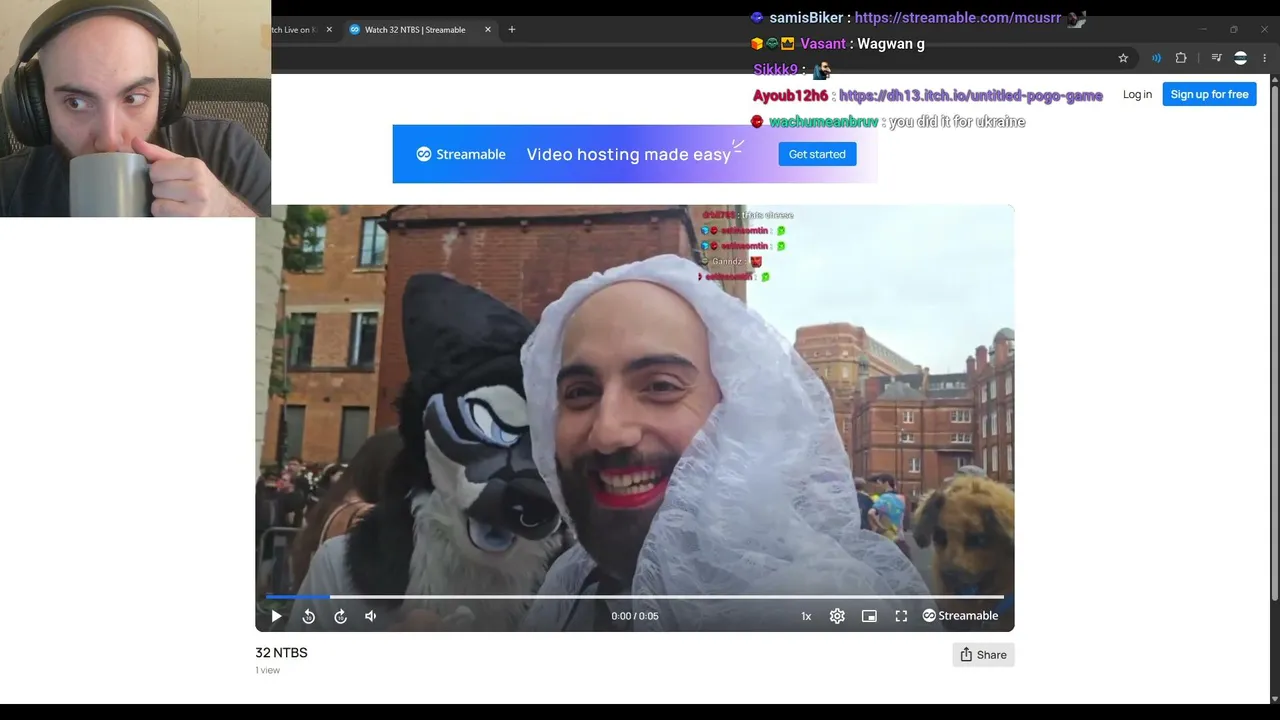Click Get started in the banner

[x=817, y=154]
